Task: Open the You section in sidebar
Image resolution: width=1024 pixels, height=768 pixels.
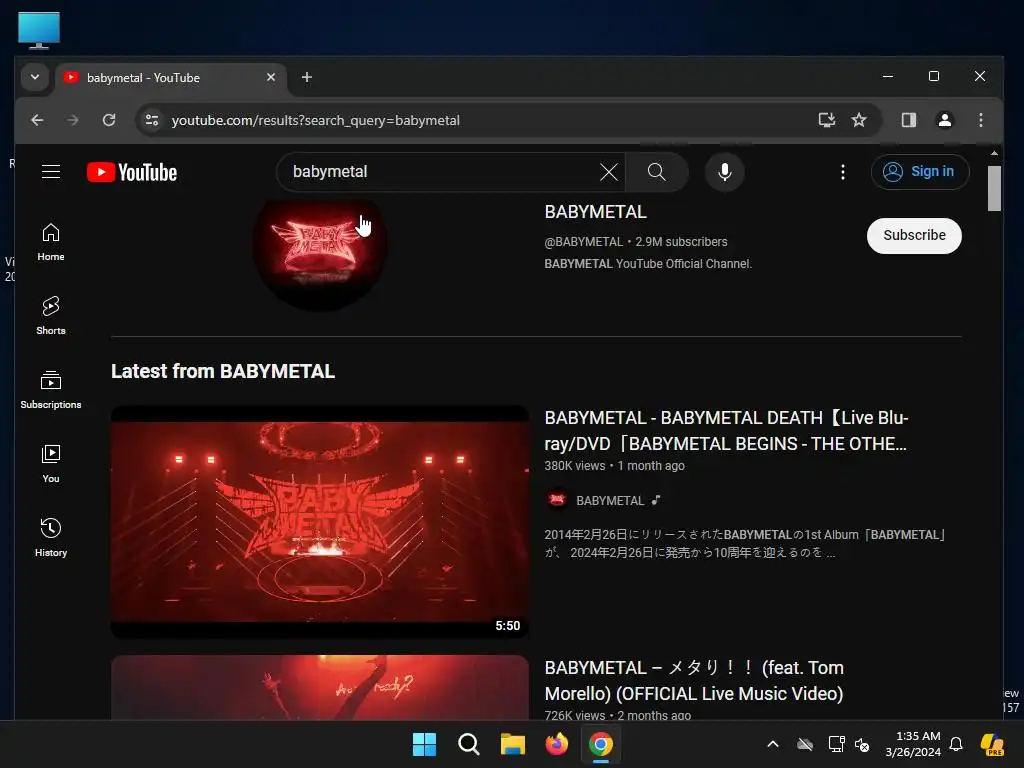Action: (x=51, y=464)
